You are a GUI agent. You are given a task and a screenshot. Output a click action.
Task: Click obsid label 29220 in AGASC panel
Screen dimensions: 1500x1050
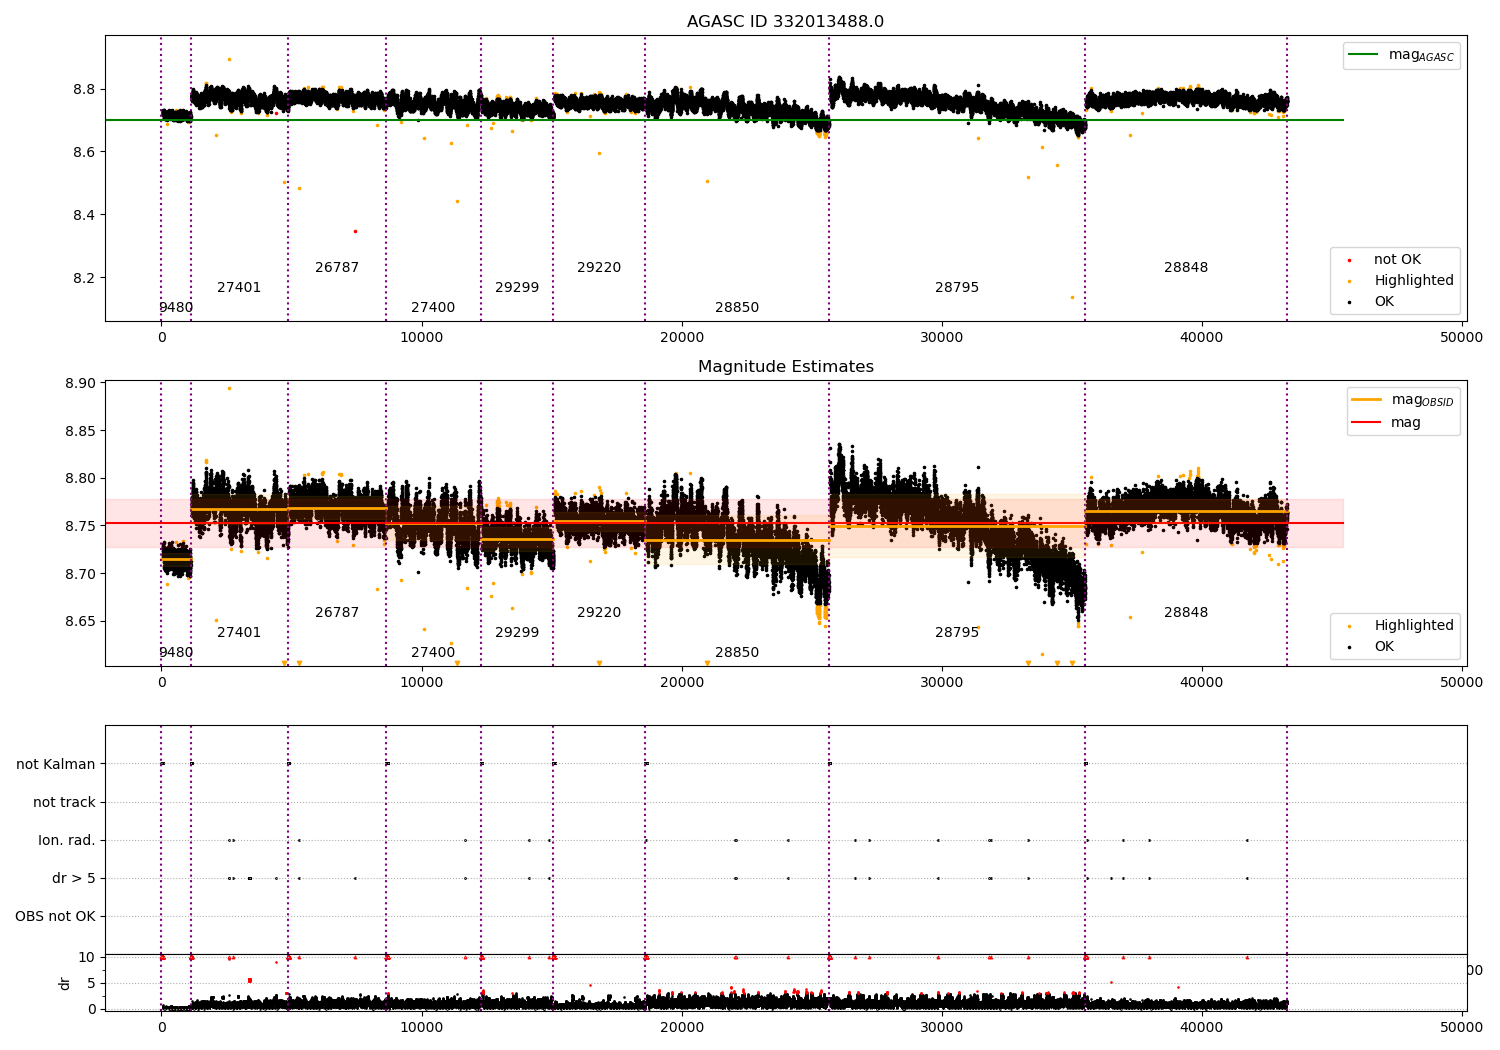coord(599,268)
